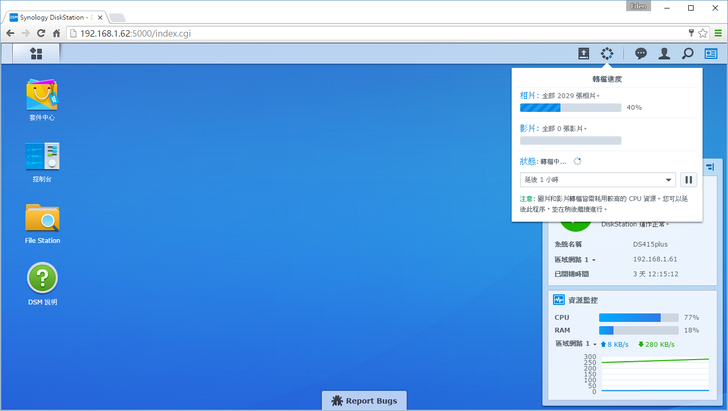Open the Resource Monitor widget icon
728x411 pixels.
coord(559,300)
